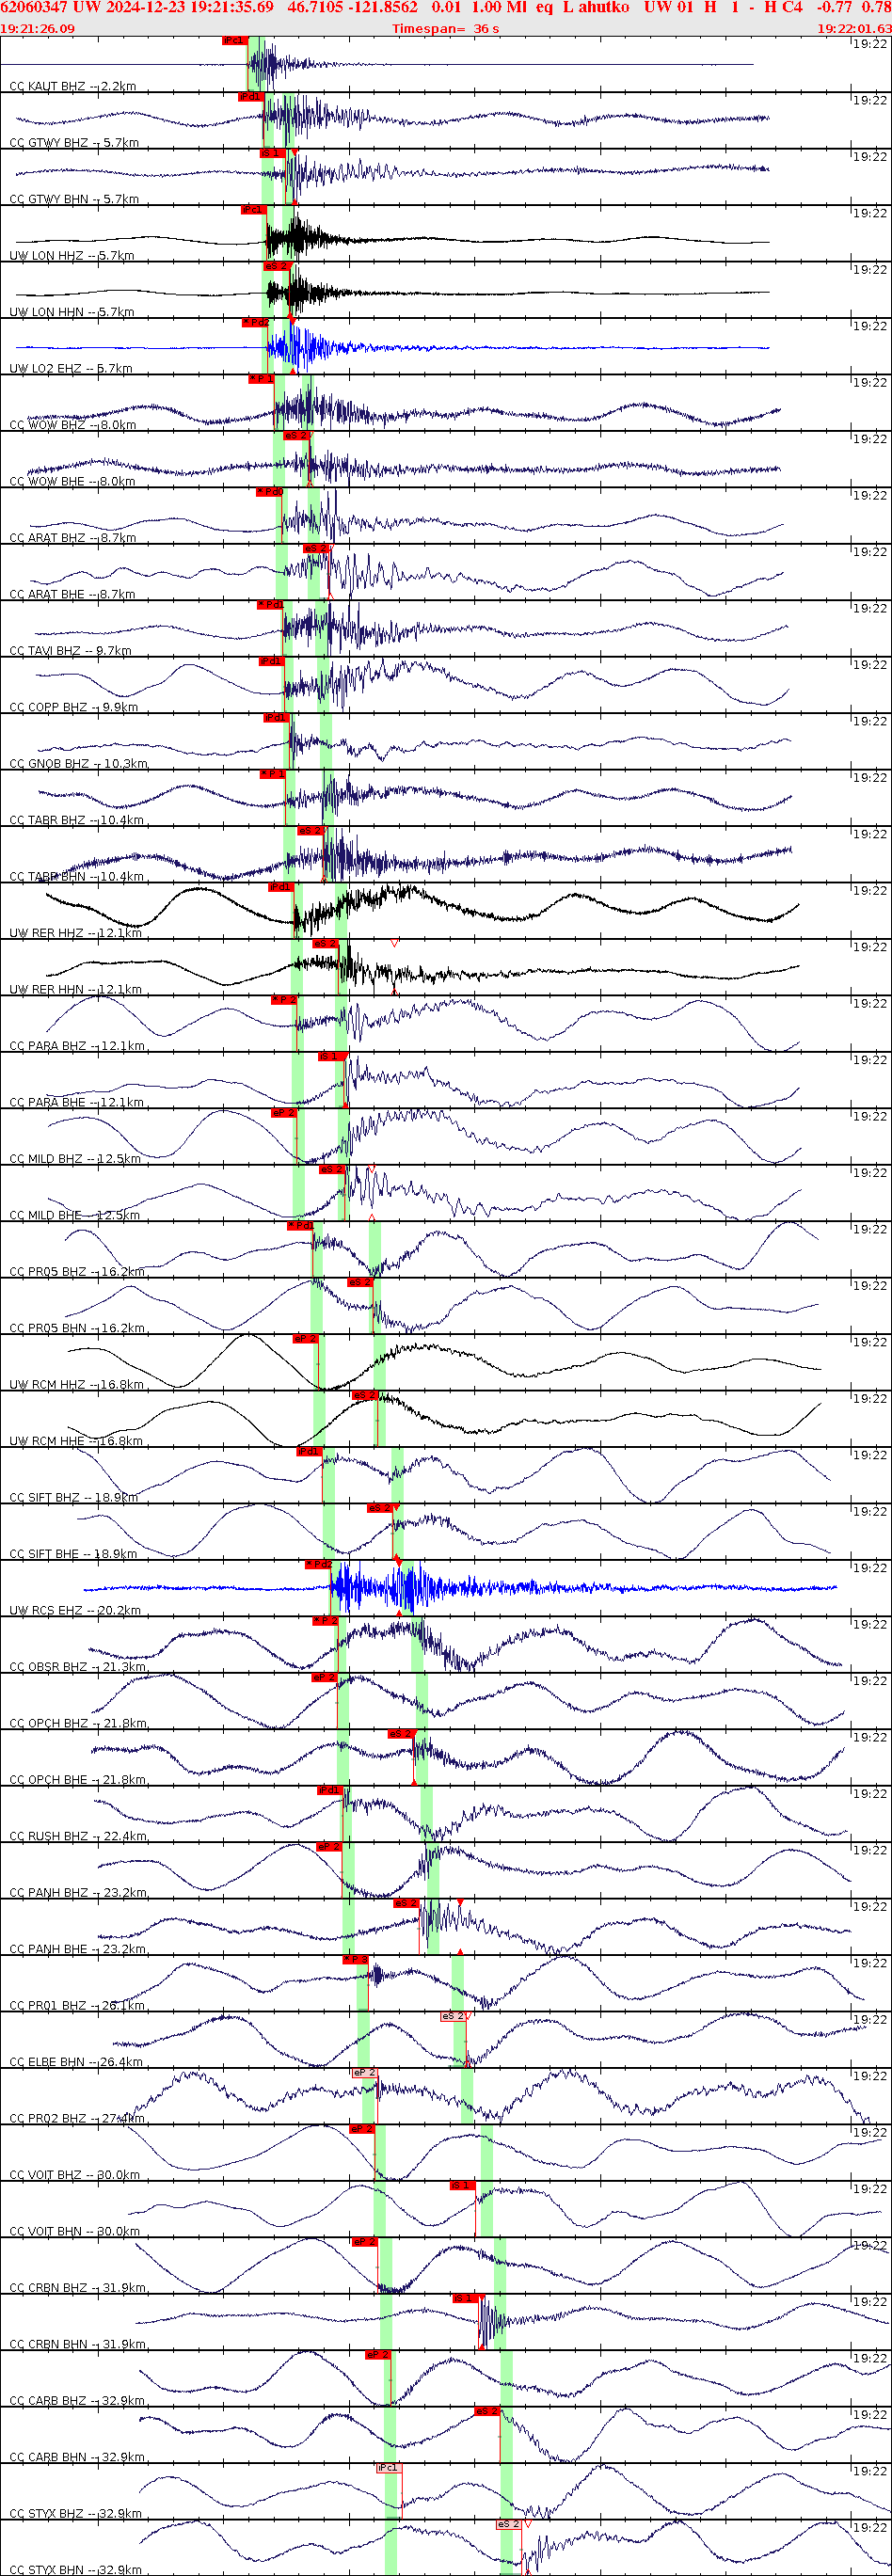Select the CC WOW BHZ -- 8.0km label
Image resolution: width=892 pixels, height=2576 pixels.
coord(73,425)
